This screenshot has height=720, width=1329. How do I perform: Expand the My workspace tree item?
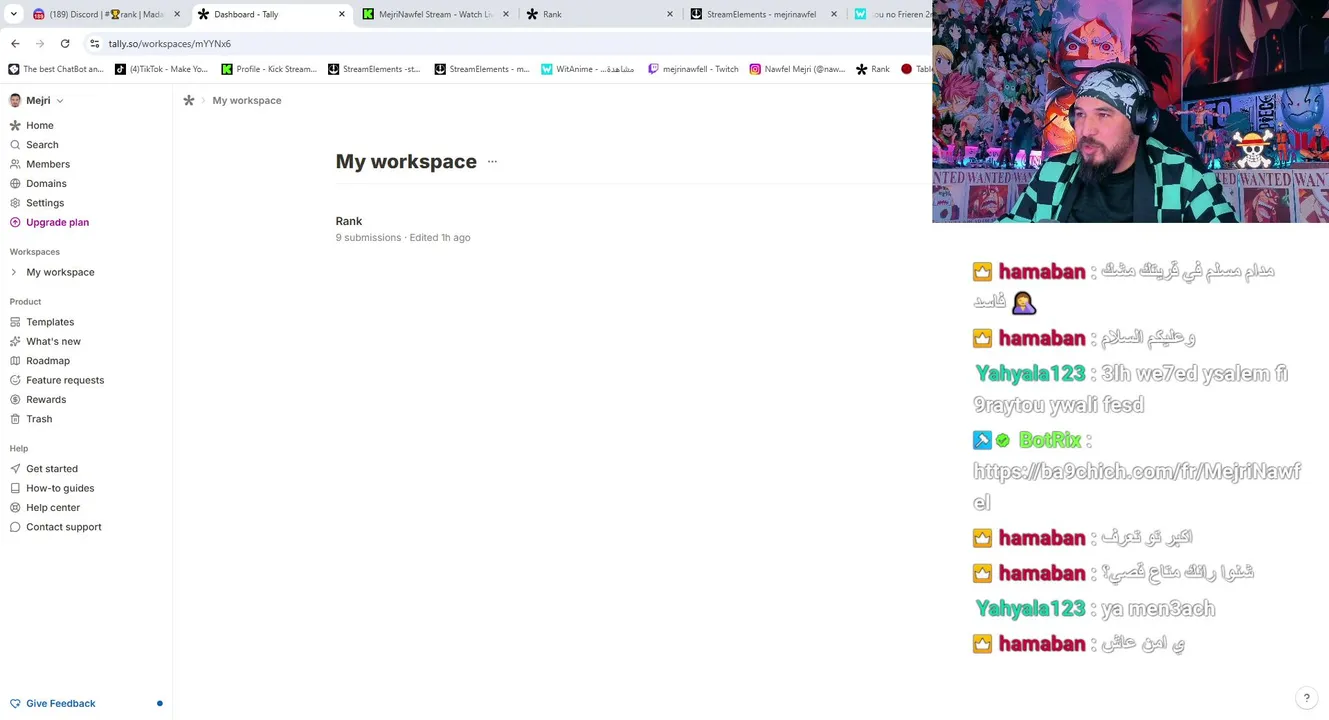(x=14, y=272)
